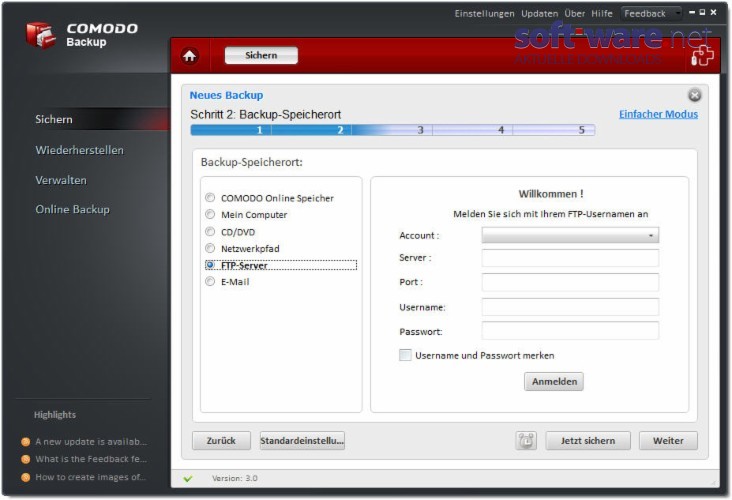Open the 'A new update is availab...' highlight

pyautogui.click(x=91, y=442)
